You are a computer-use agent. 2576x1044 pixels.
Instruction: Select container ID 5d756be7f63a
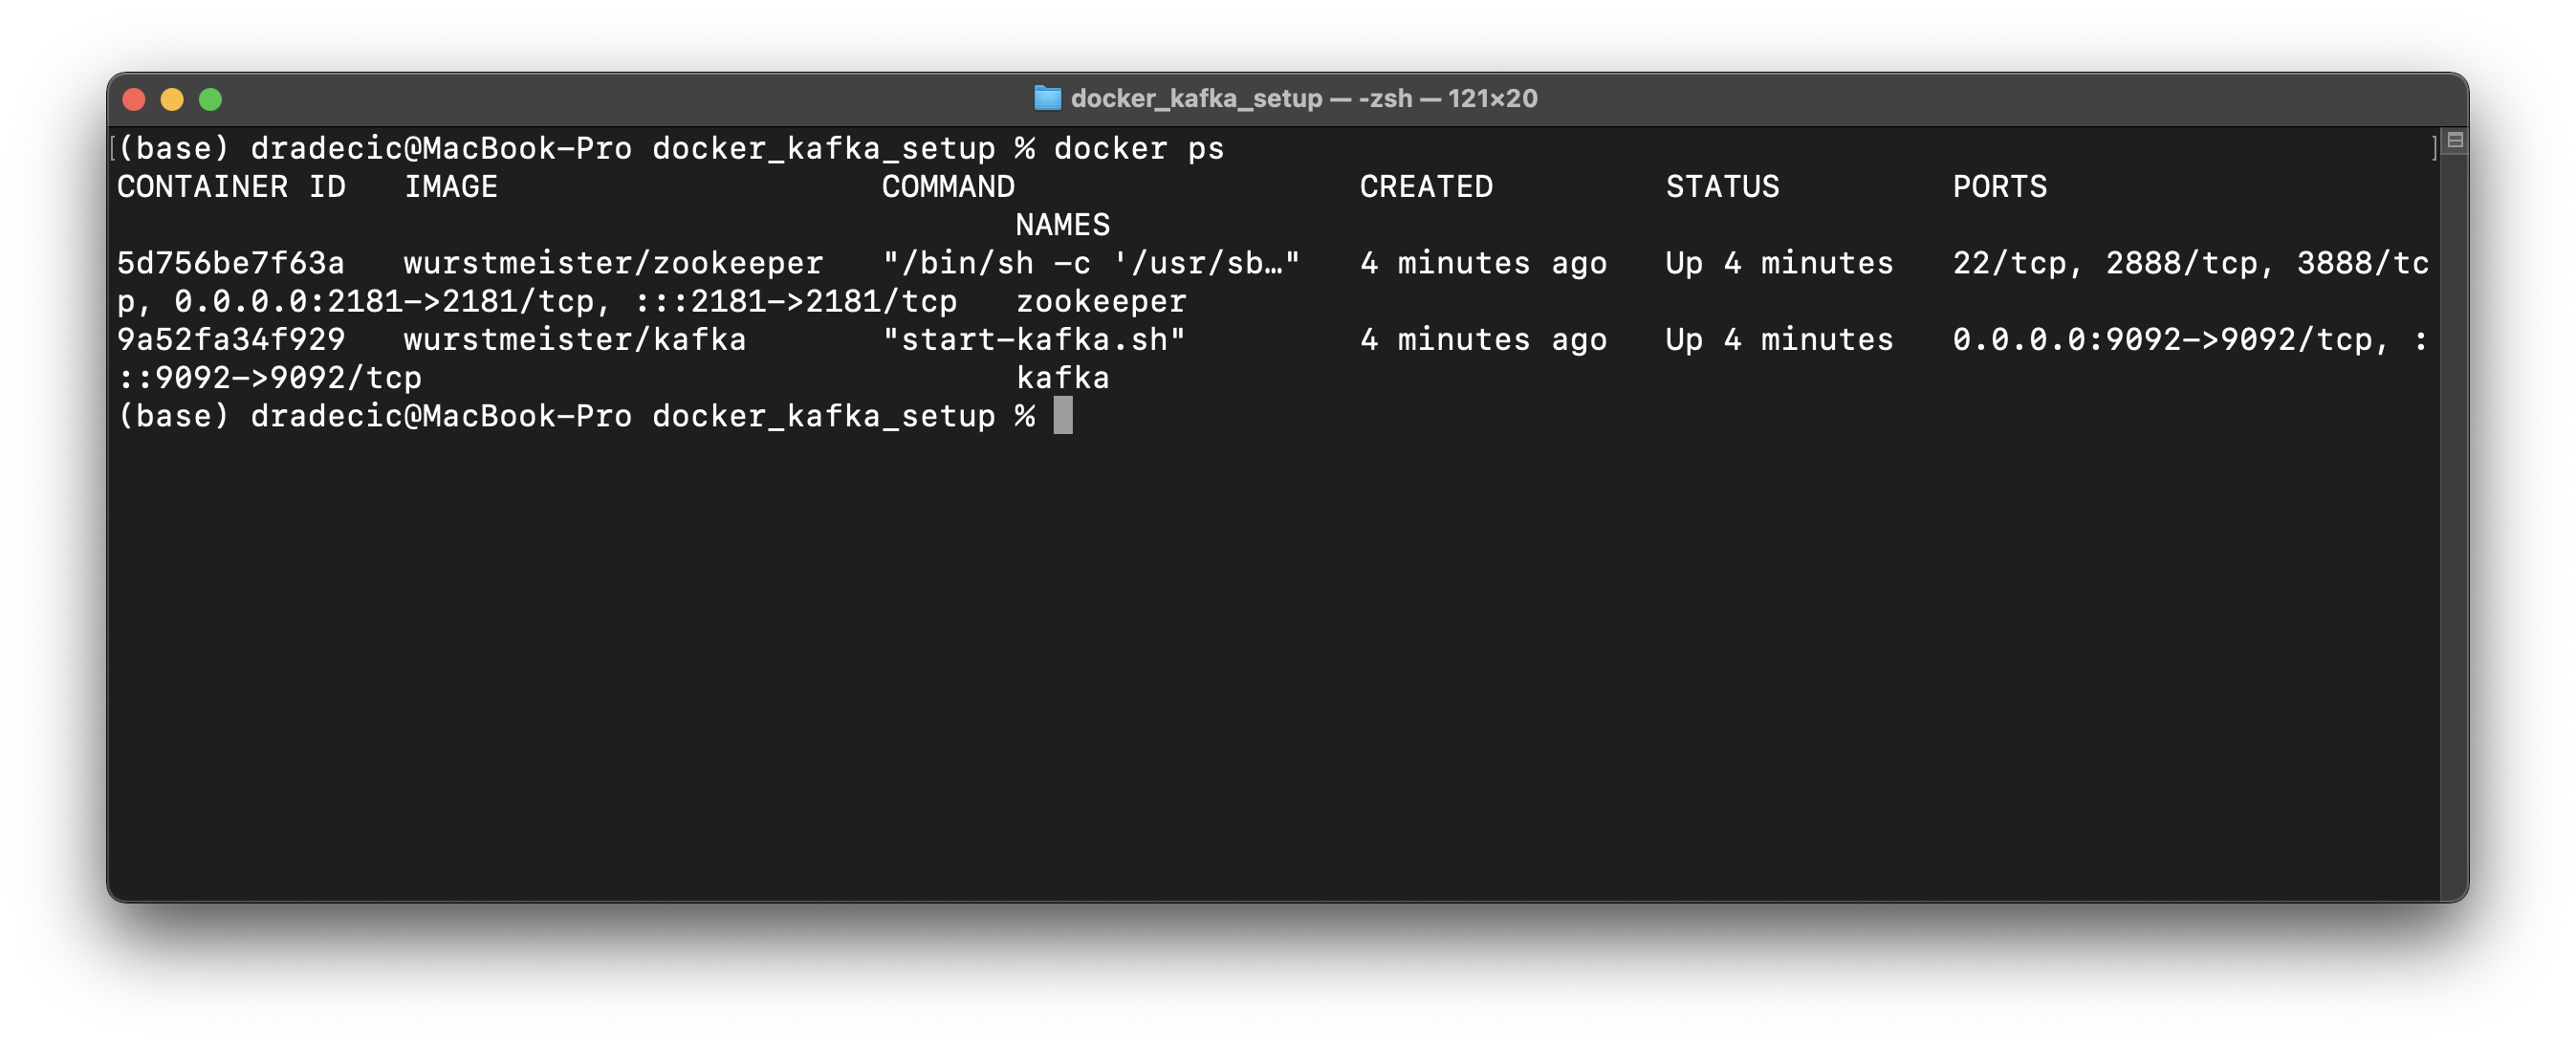point(230,263)
